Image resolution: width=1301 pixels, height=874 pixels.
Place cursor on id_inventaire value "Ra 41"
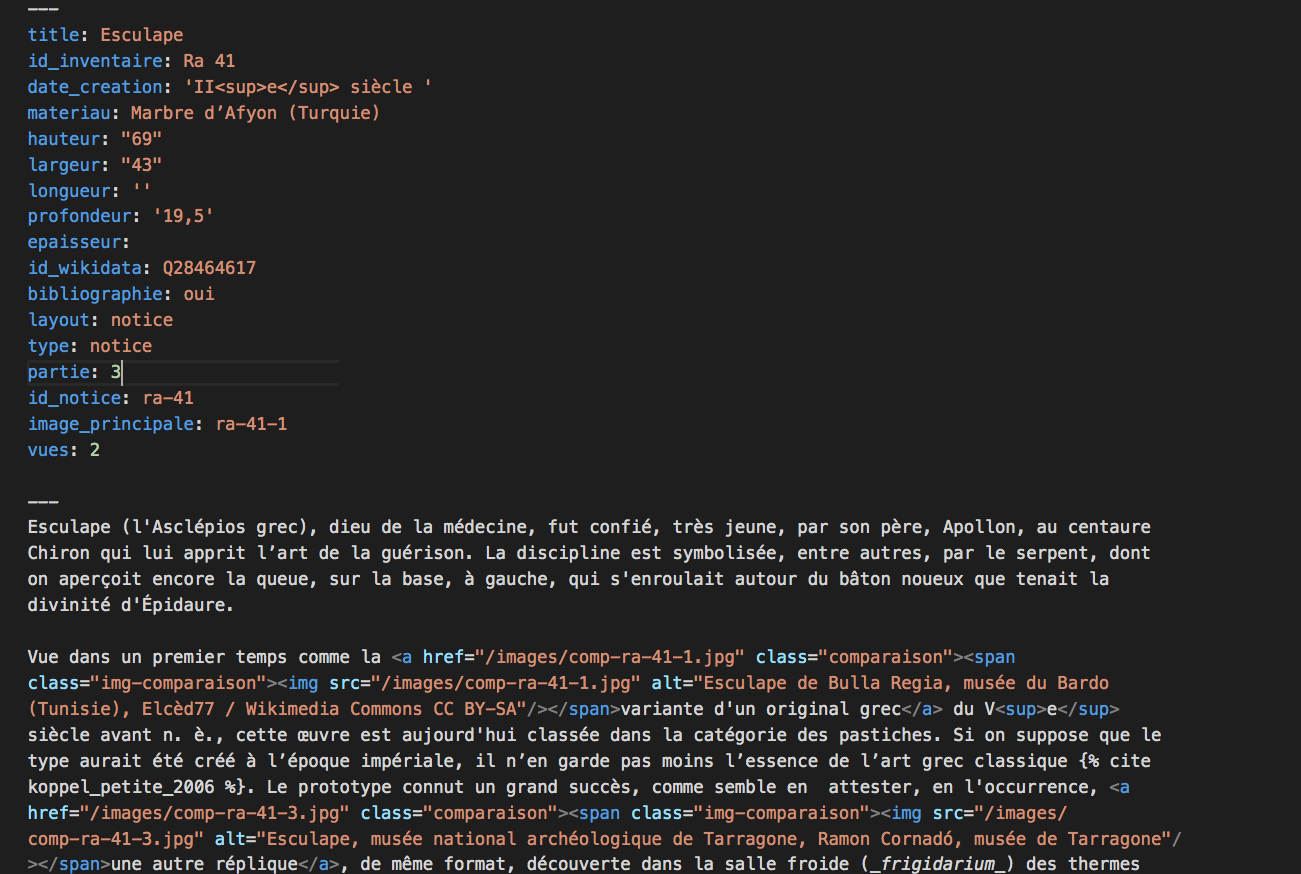(209, 61)
